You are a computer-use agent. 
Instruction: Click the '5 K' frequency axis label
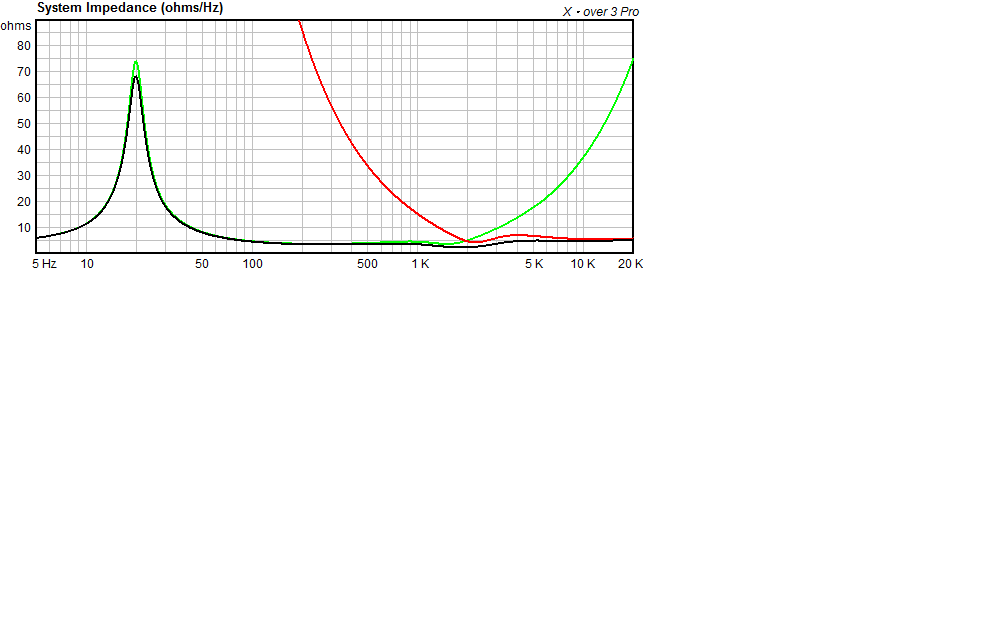(x=534, y=264)
